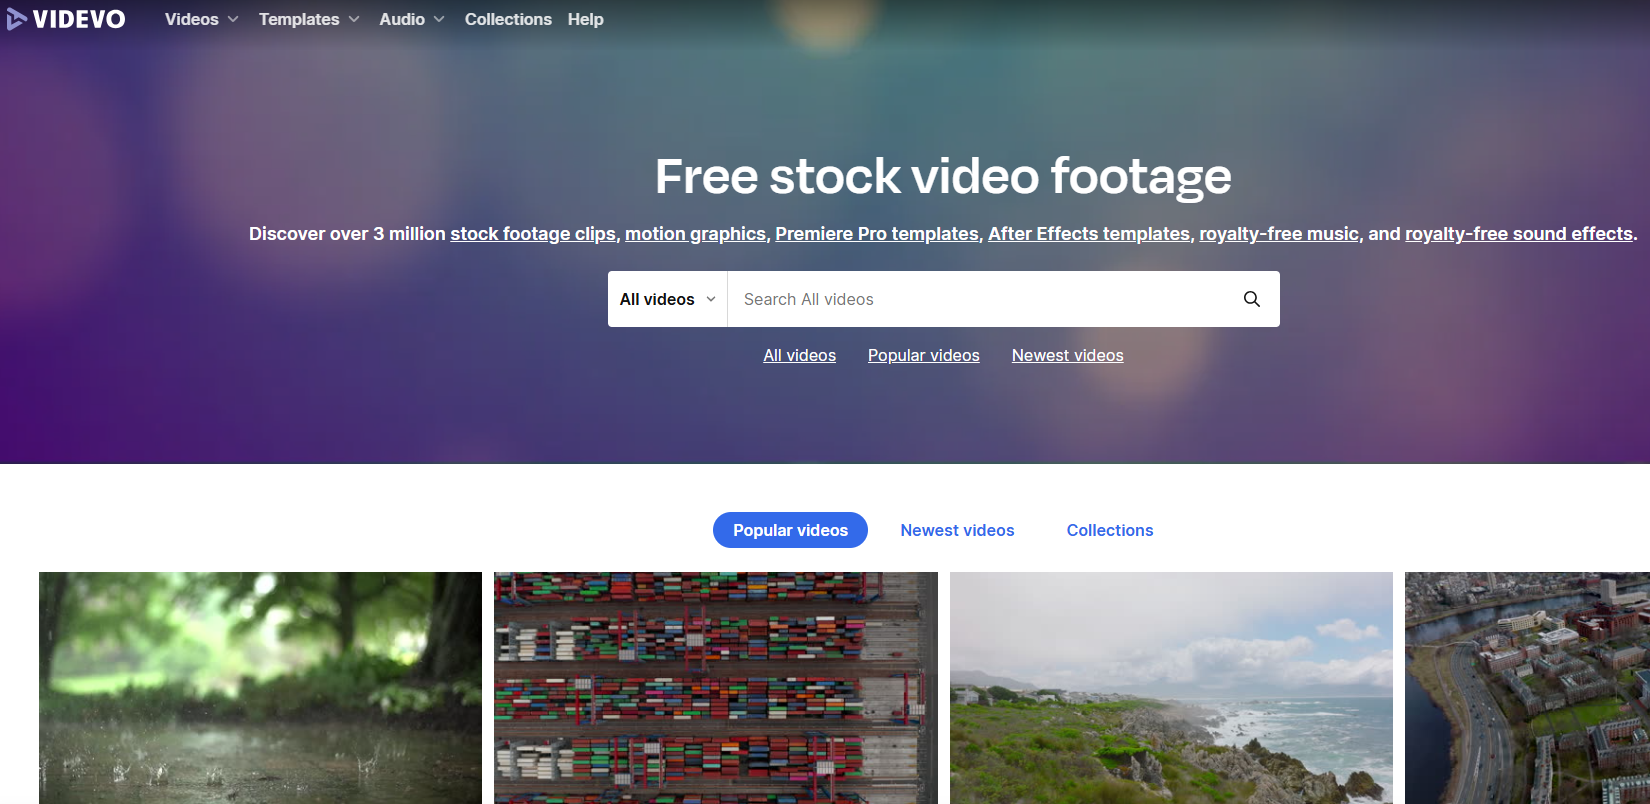Expand the Audio menu chevron

[439, 19]
